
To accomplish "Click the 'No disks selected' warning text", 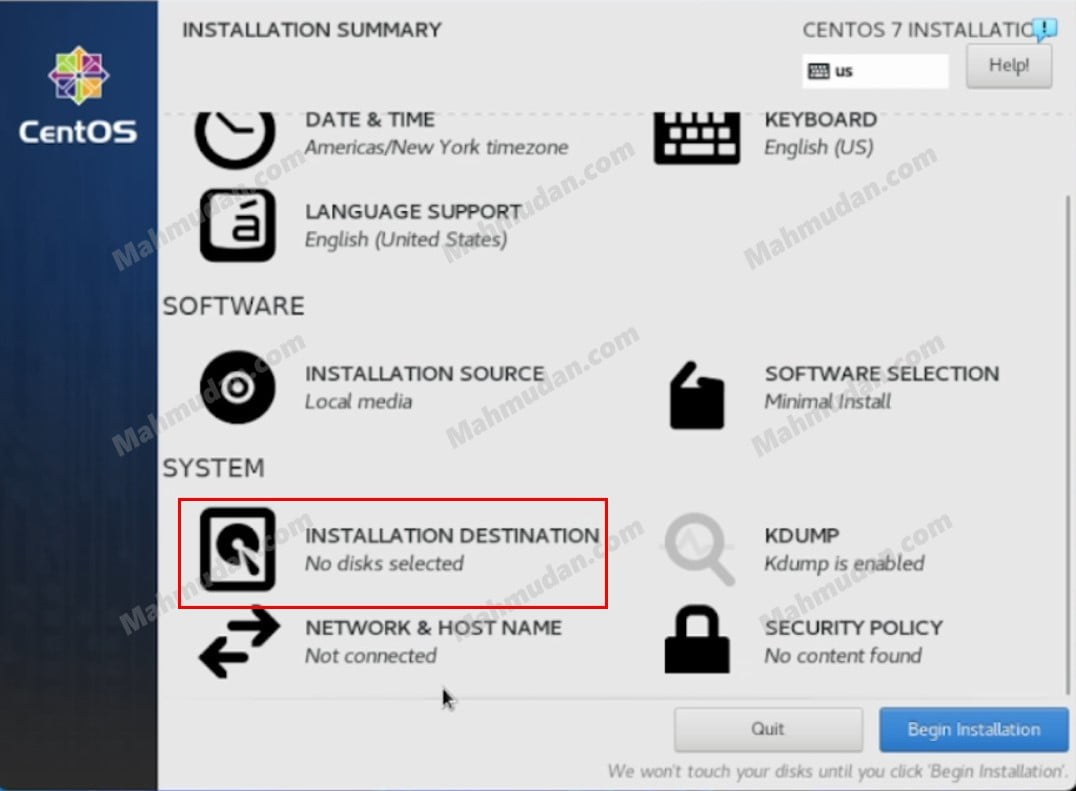I will (x=384, y=564).
